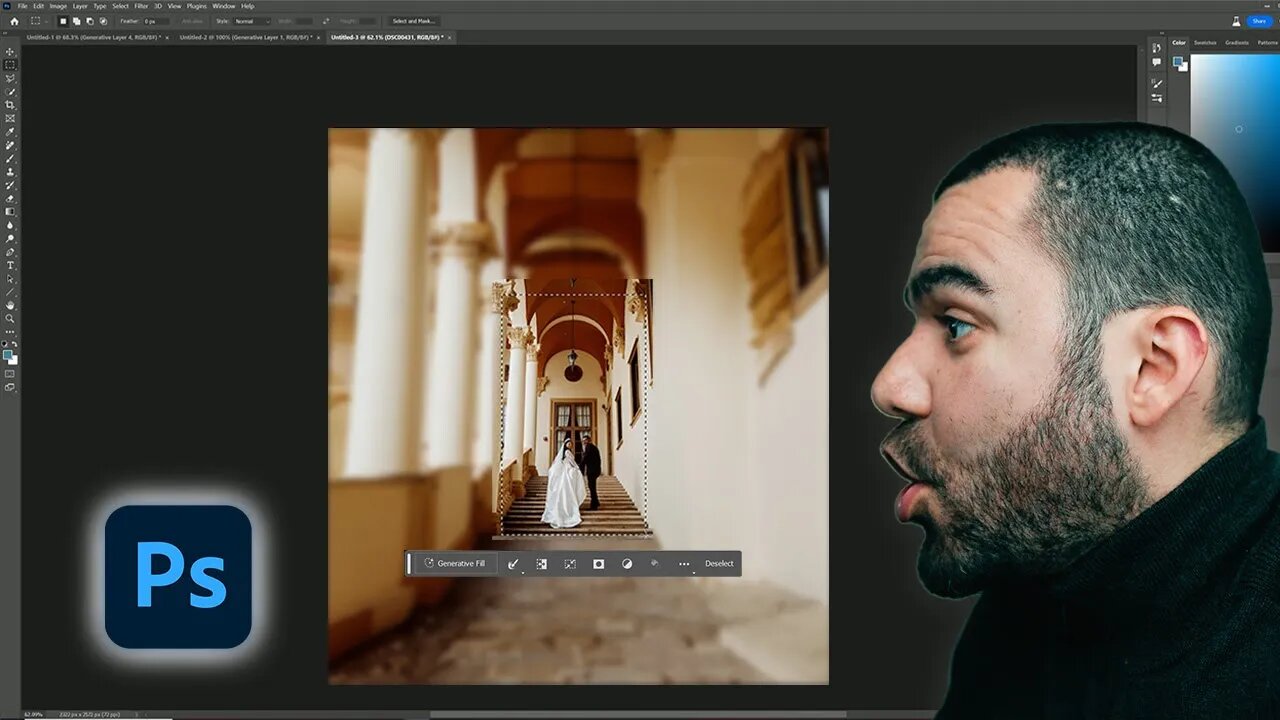The image size is (1280, 720).
Task: Switch to the Untitled-2 document tab
Action: (245, 37)
